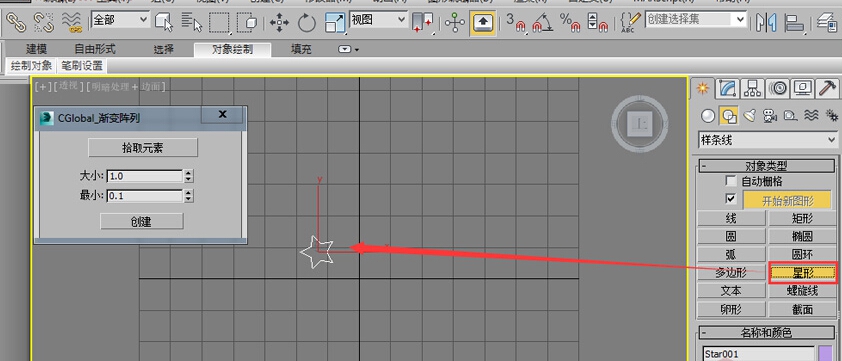Open the Modify command panel tab
This screenshot has width=842, height=361.
point(728,88)
